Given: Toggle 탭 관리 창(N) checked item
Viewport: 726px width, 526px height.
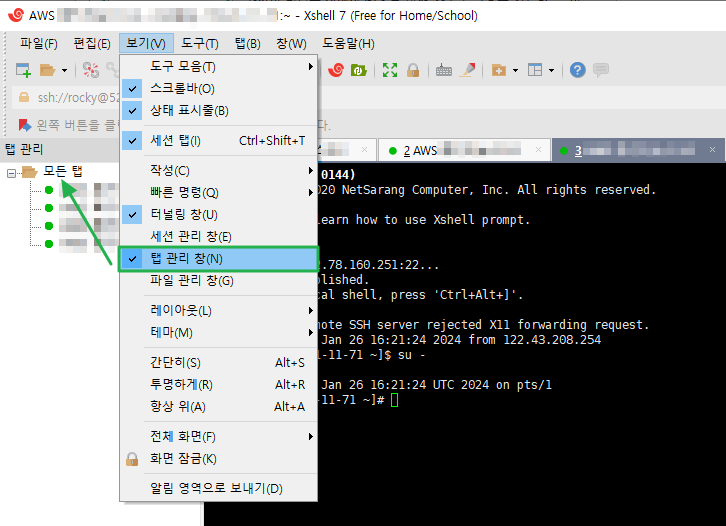Looking at the screenshot, I should (x=219, y=259).
